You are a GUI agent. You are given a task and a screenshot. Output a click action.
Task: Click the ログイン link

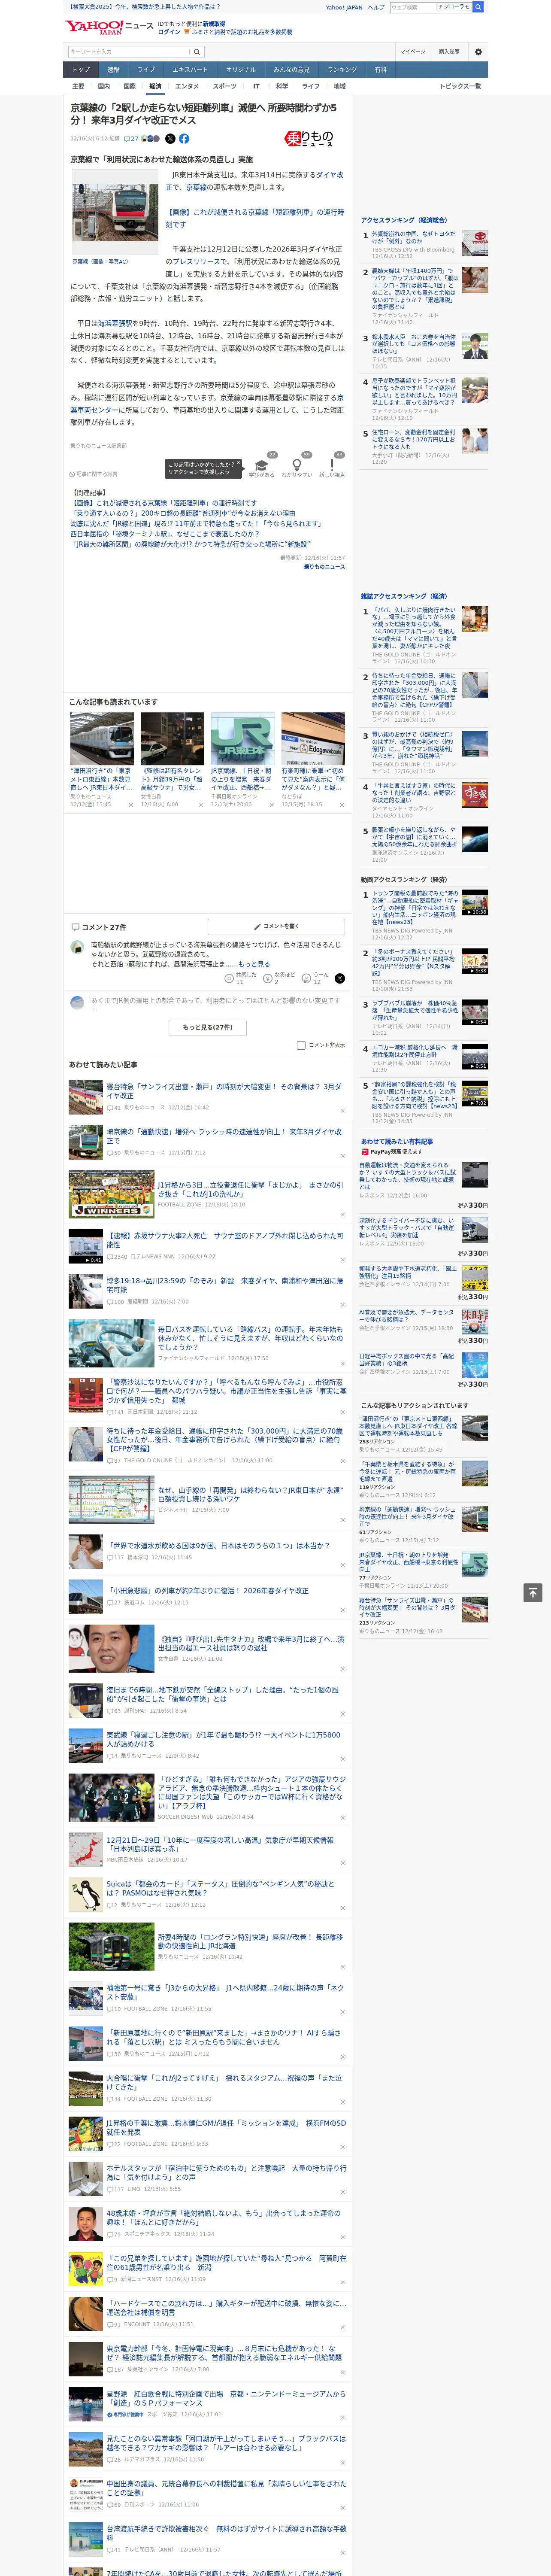pyautogui.click(x=169, y=32)
